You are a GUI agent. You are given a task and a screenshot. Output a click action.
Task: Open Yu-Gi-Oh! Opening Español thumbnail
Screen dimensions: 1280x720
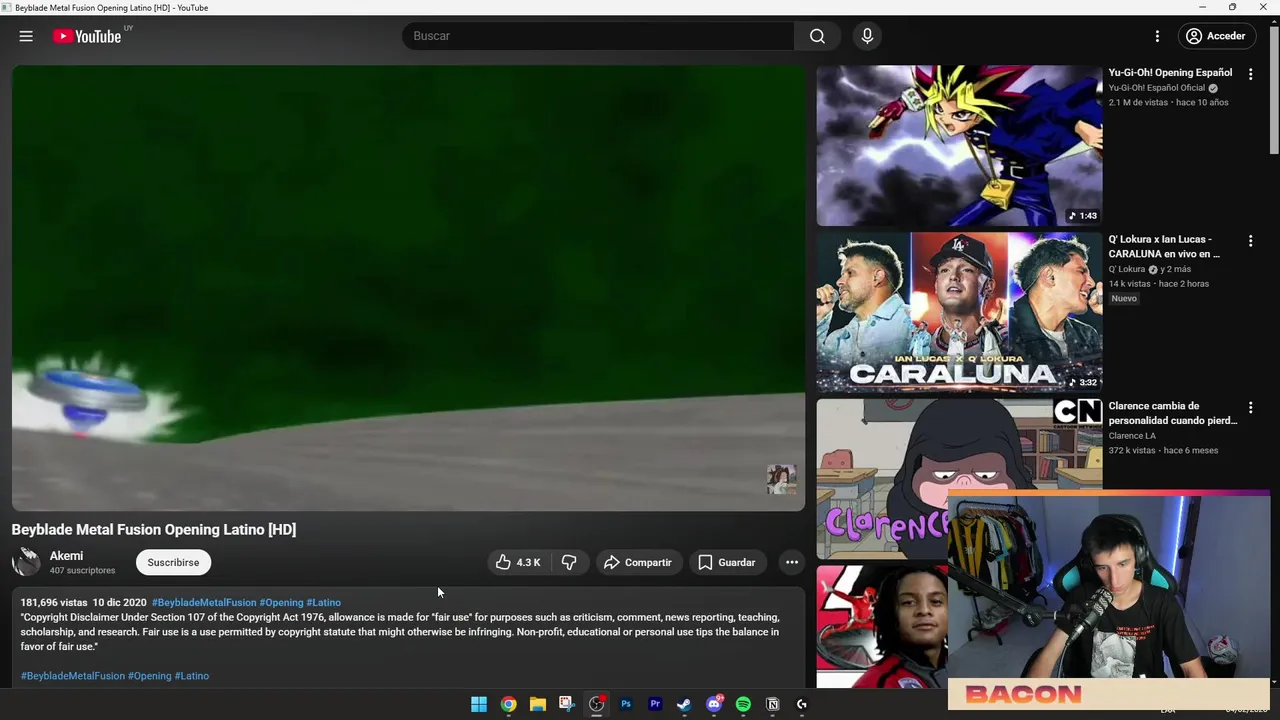coord(959,146)
